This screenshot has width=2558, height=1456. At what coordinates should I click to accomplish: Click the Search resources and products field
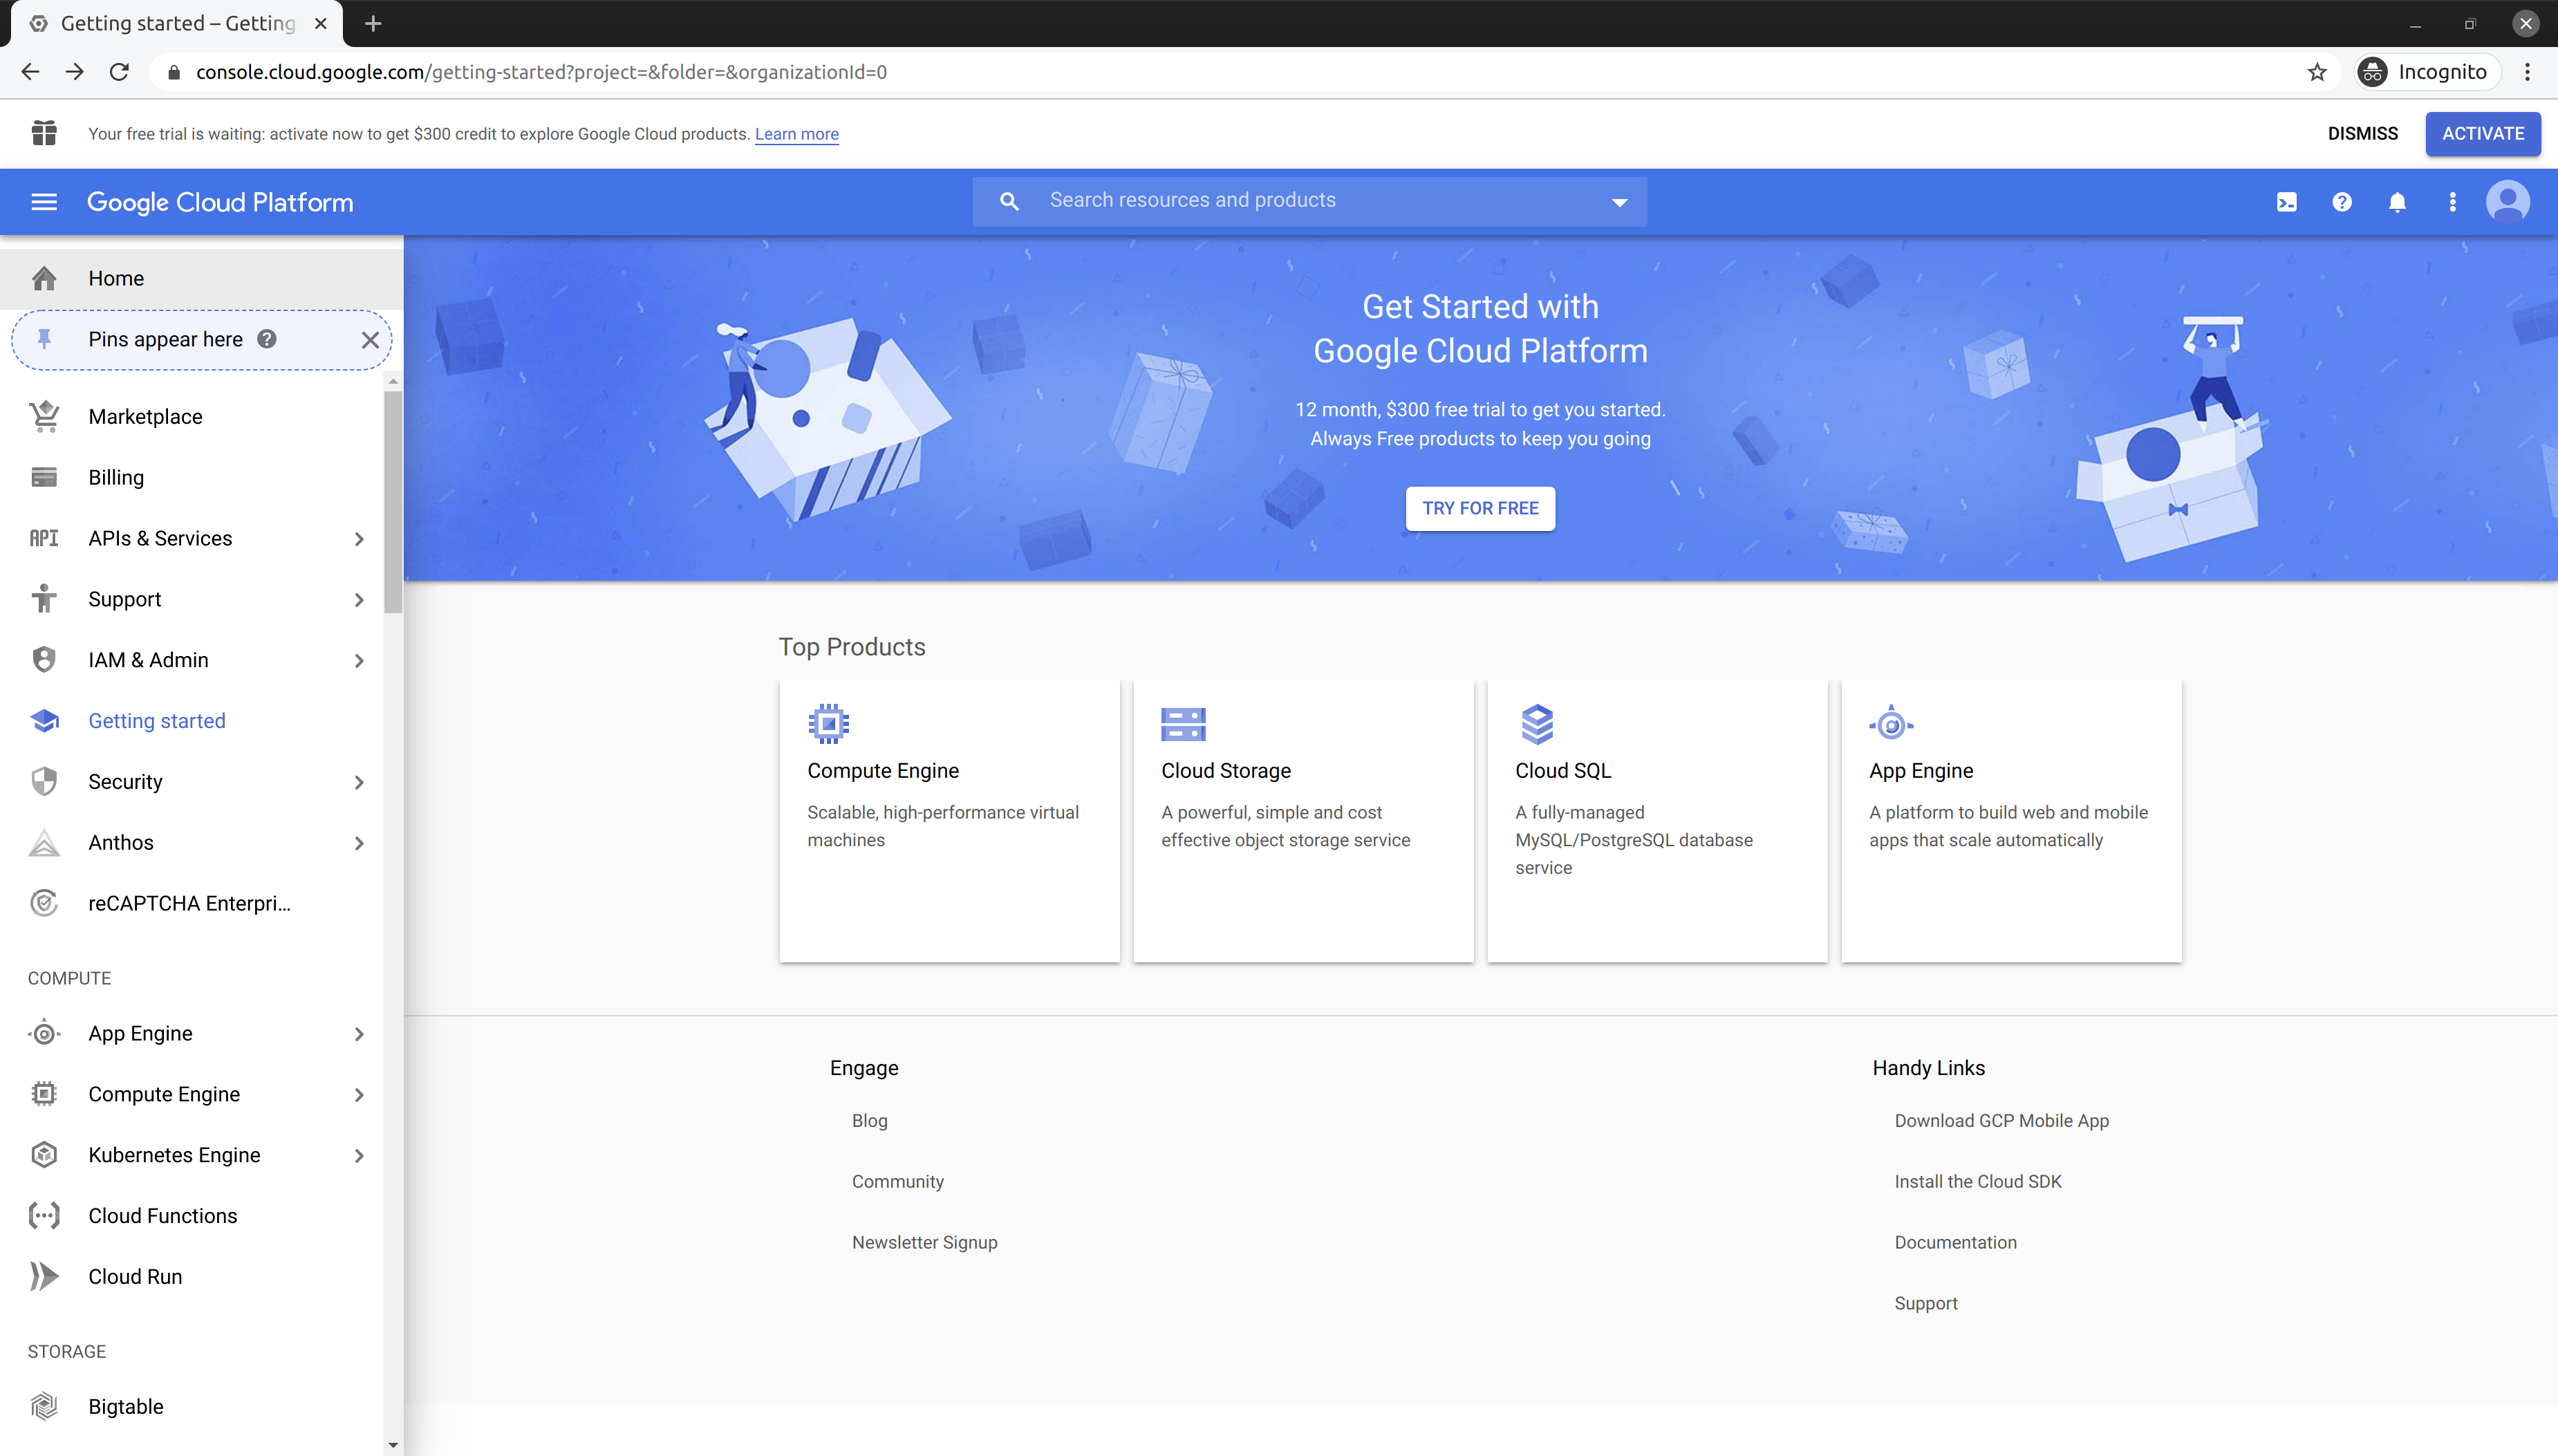[x=1300, y=200]
